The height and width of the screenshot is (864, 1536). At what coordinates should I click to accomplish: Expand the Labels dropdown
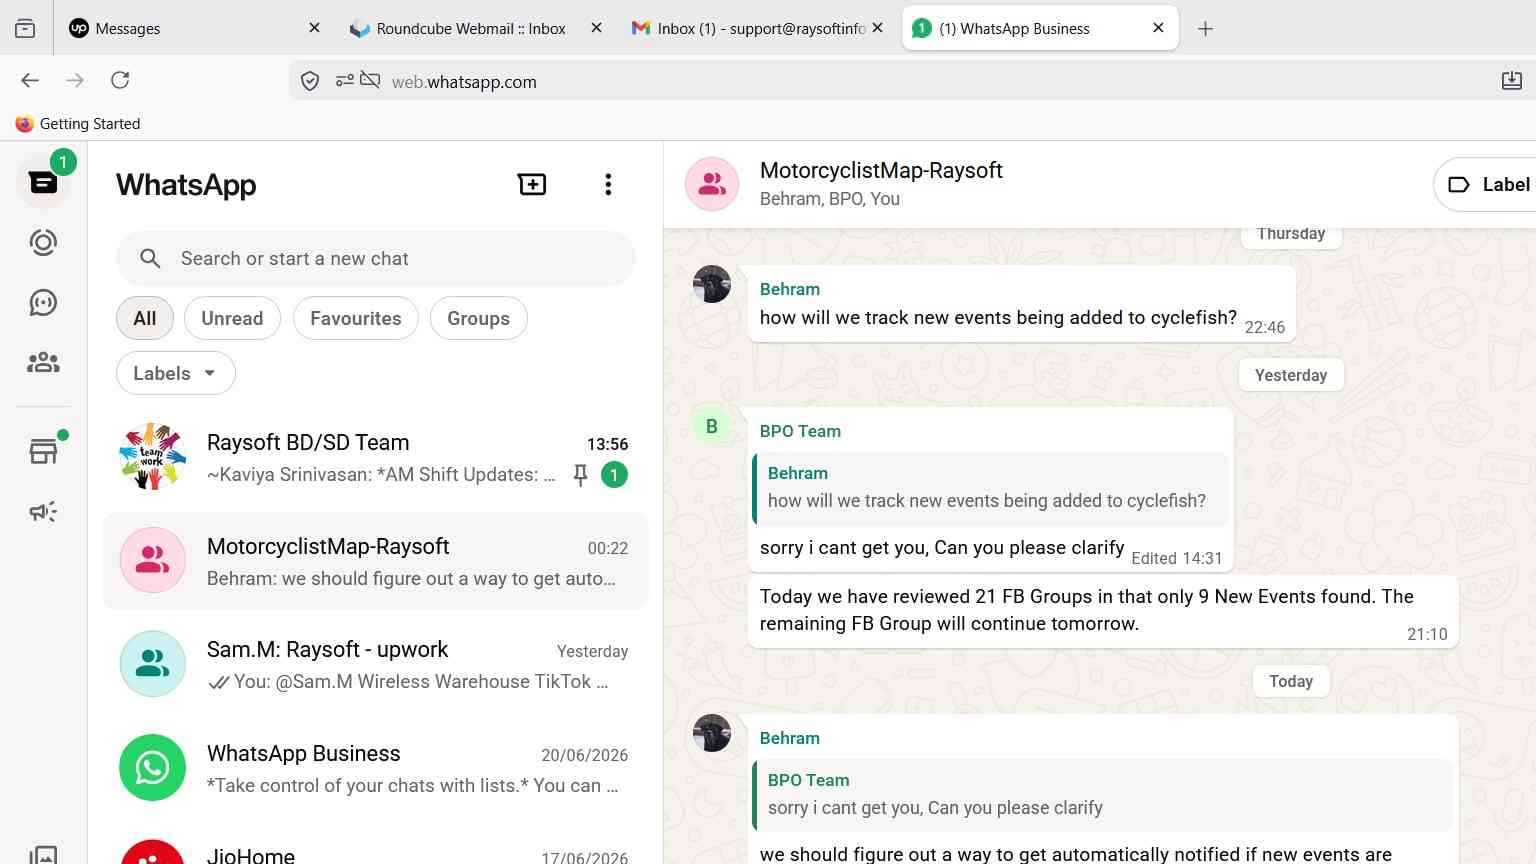pyautogui.click(x=176, y=373)
